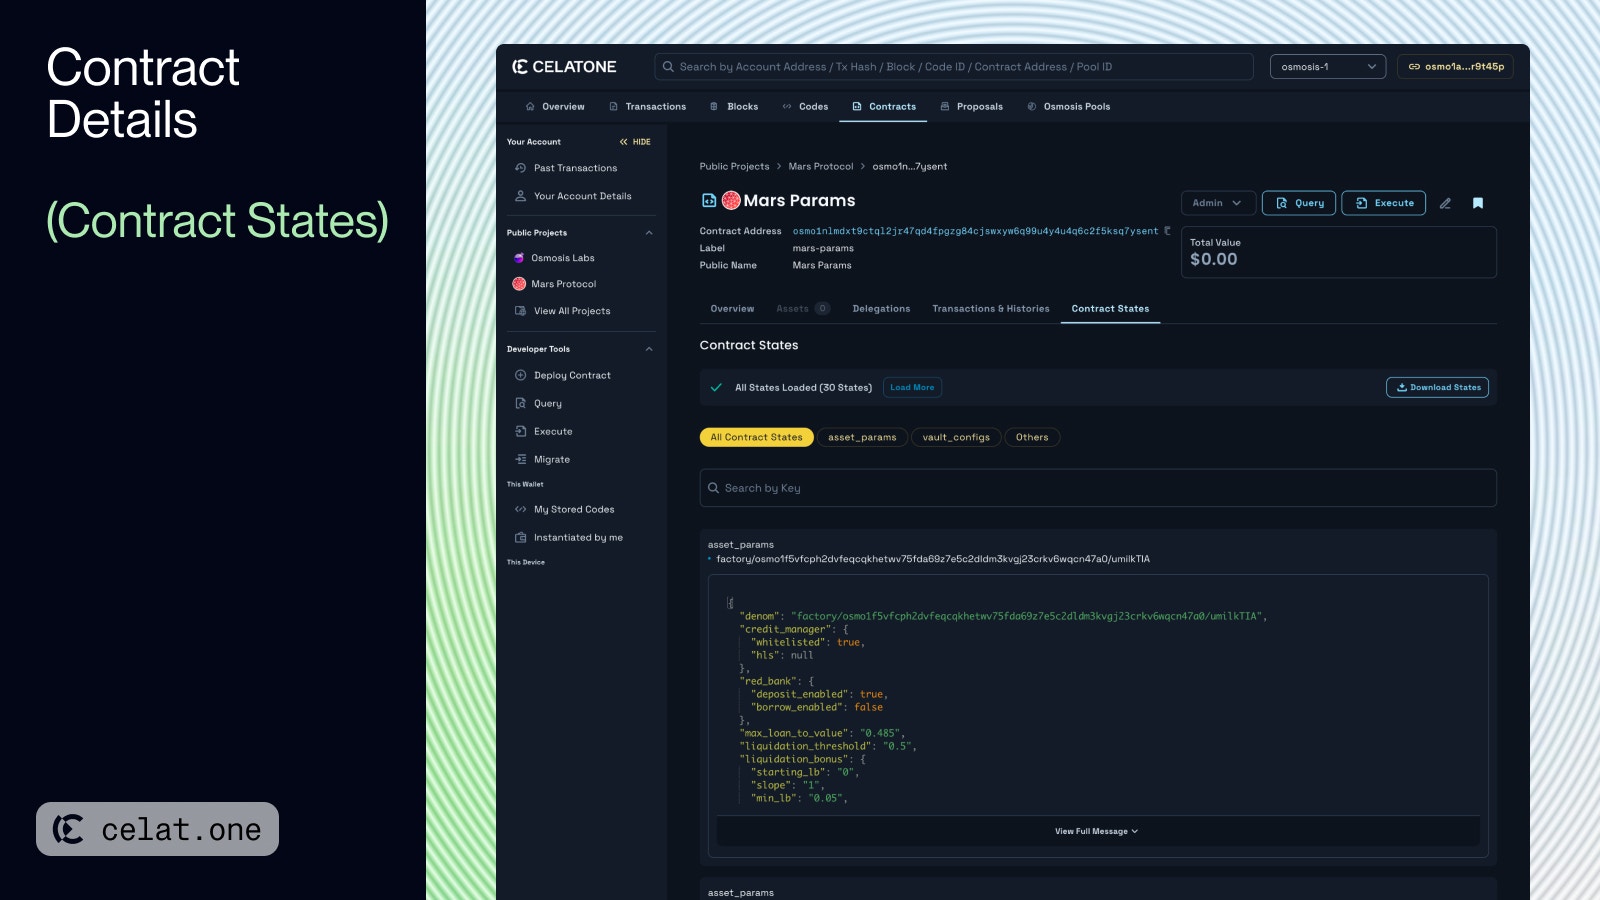This screenshot has width=1600, height=900.
Task: Click Load More states
Action: click(912, 388)
